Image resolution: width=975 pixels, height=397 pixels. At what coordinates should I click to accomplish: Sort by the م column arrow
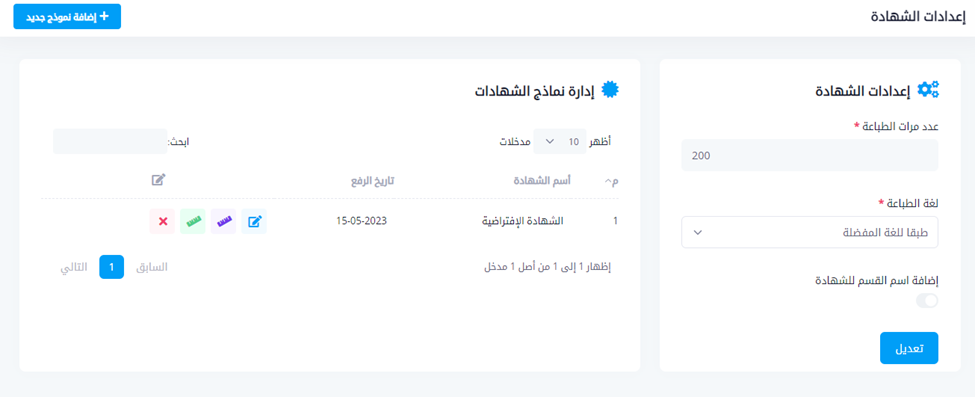coord(608,181)
